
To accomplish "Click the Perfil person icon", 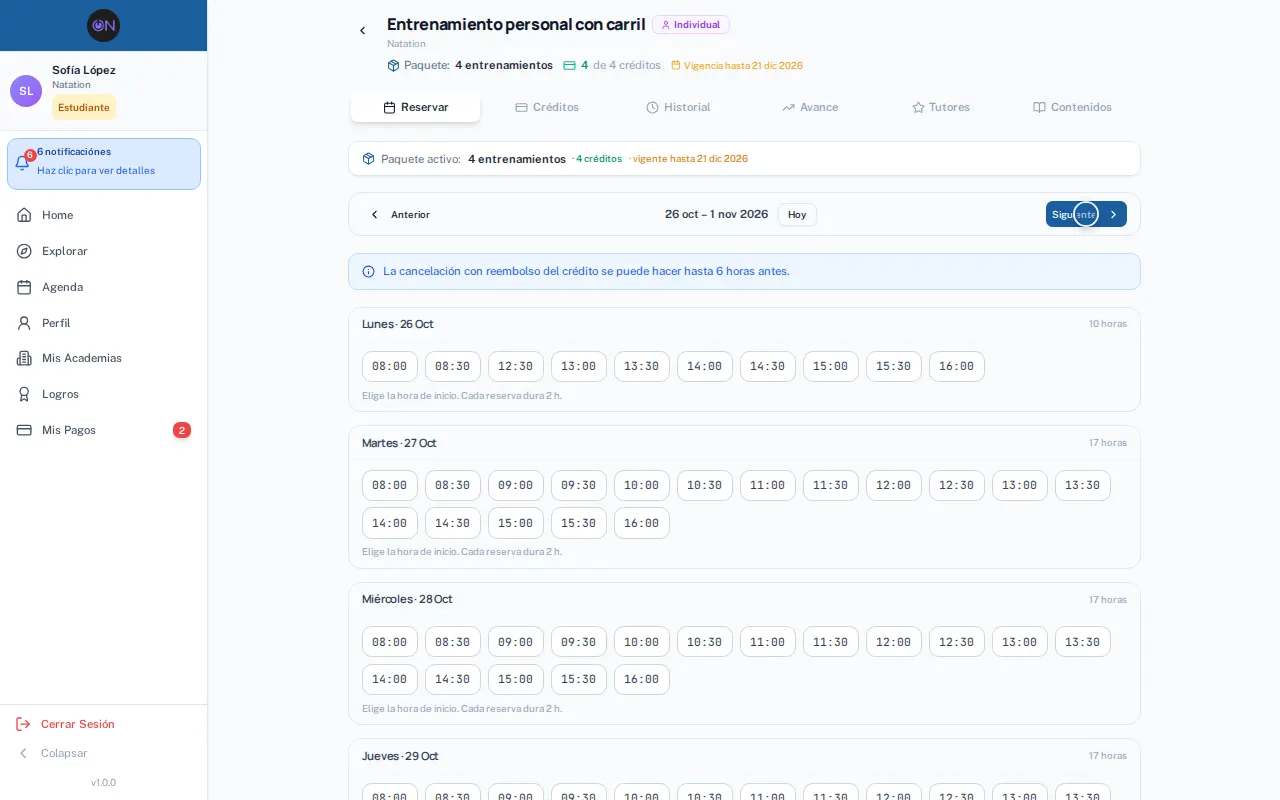I will pyautogui.click(x=24, y=323).
